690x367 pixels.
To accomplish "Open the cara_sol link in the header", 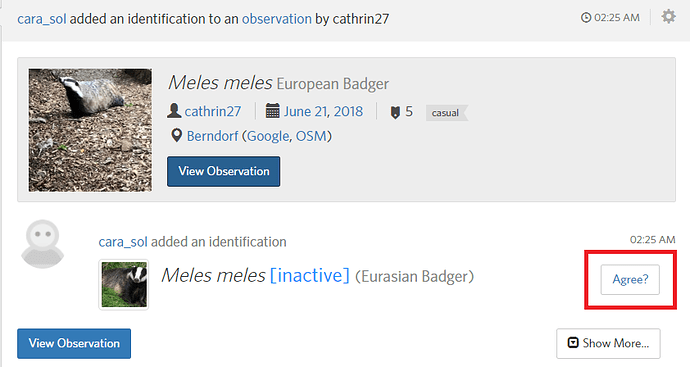I will pos(42,19).
